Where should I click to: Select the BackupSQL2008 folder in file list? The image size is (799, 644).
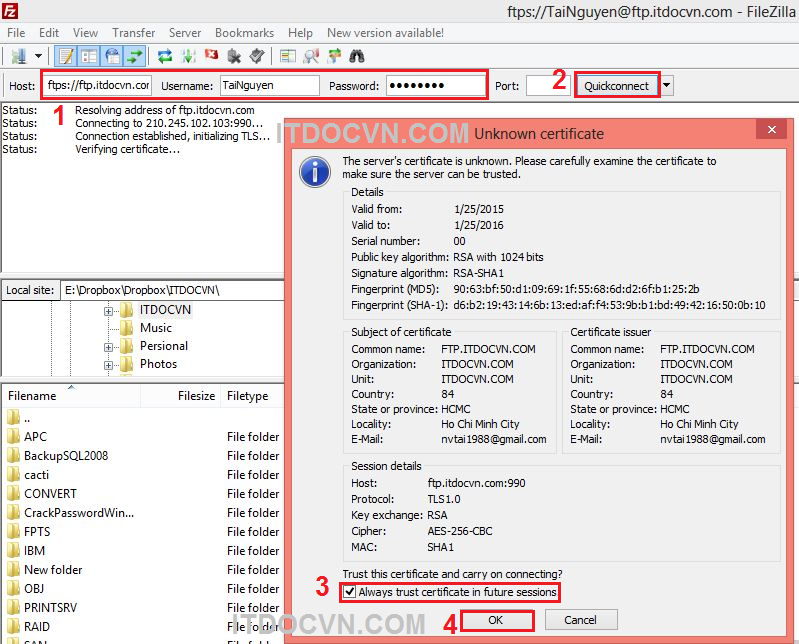[x=65, y=456]
